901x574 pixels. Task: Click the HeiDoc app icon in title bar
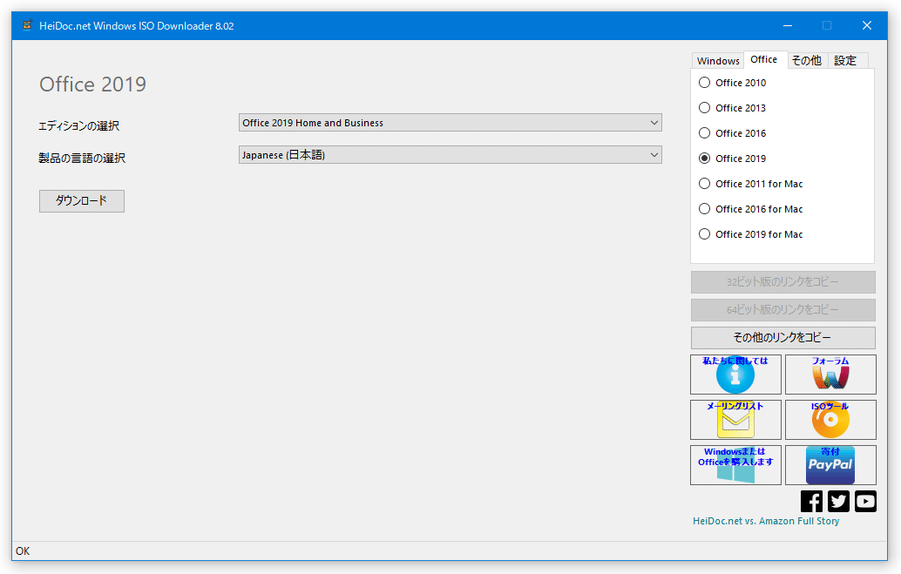(26, 25)
